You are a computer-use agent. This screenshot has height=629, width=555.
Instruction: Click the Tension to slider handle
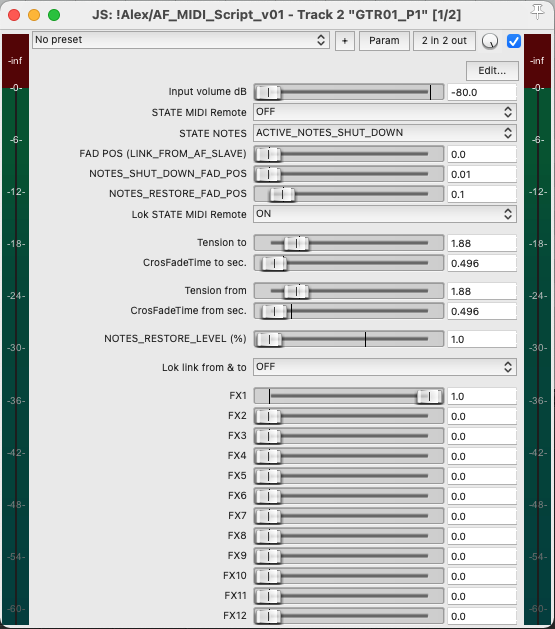pyautogui.click(x=296, y=243)
